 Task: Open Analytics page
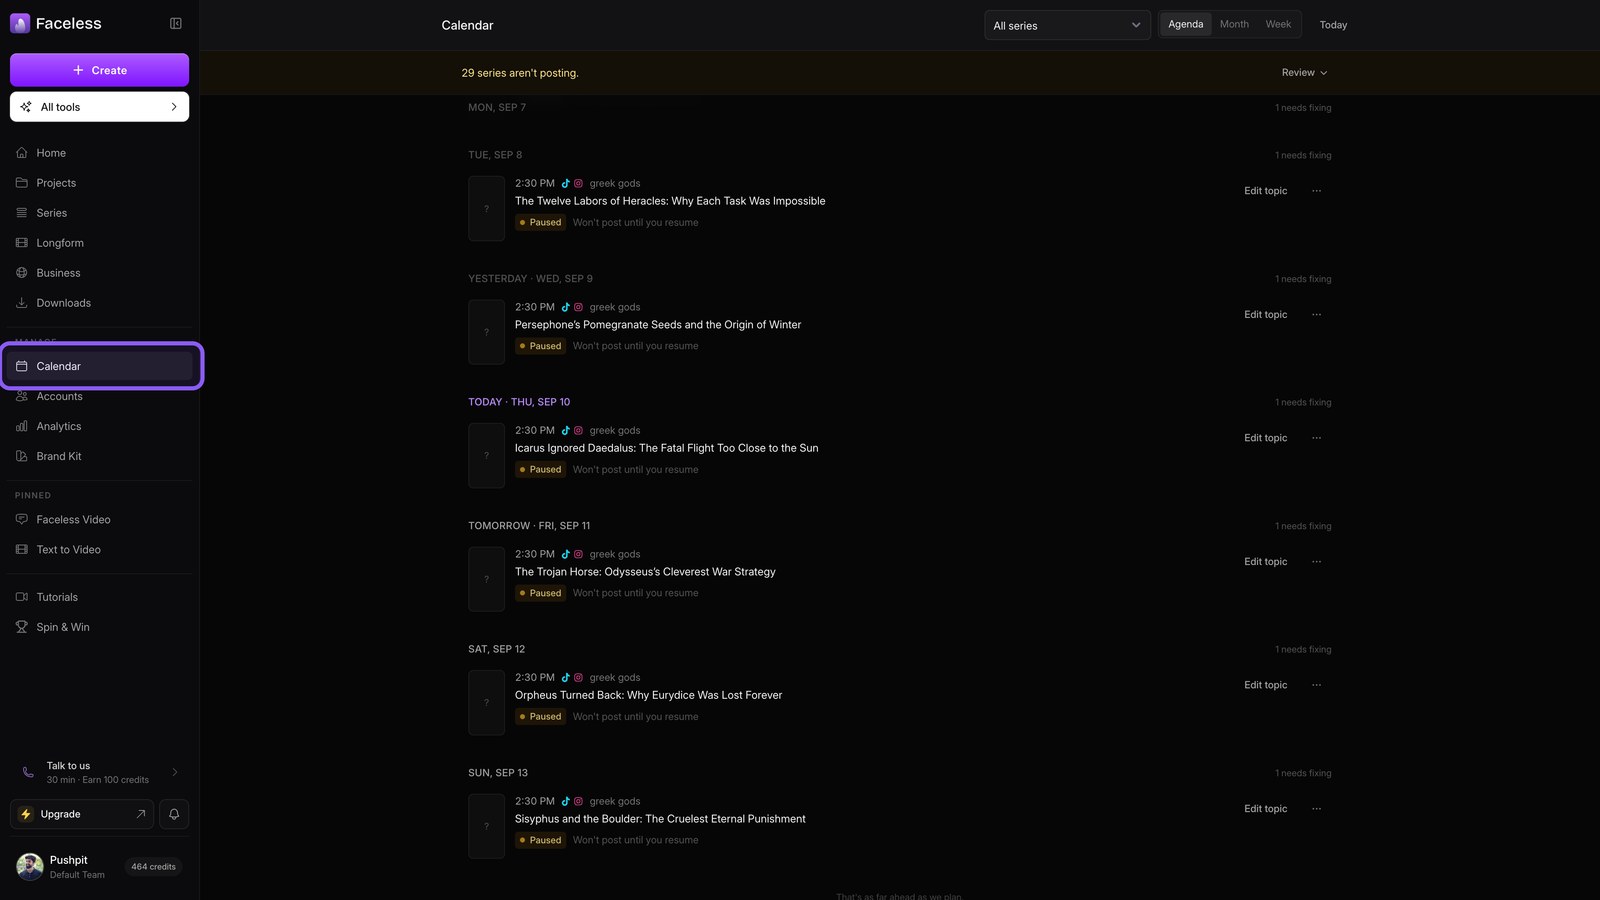click(x=99, y=426)
